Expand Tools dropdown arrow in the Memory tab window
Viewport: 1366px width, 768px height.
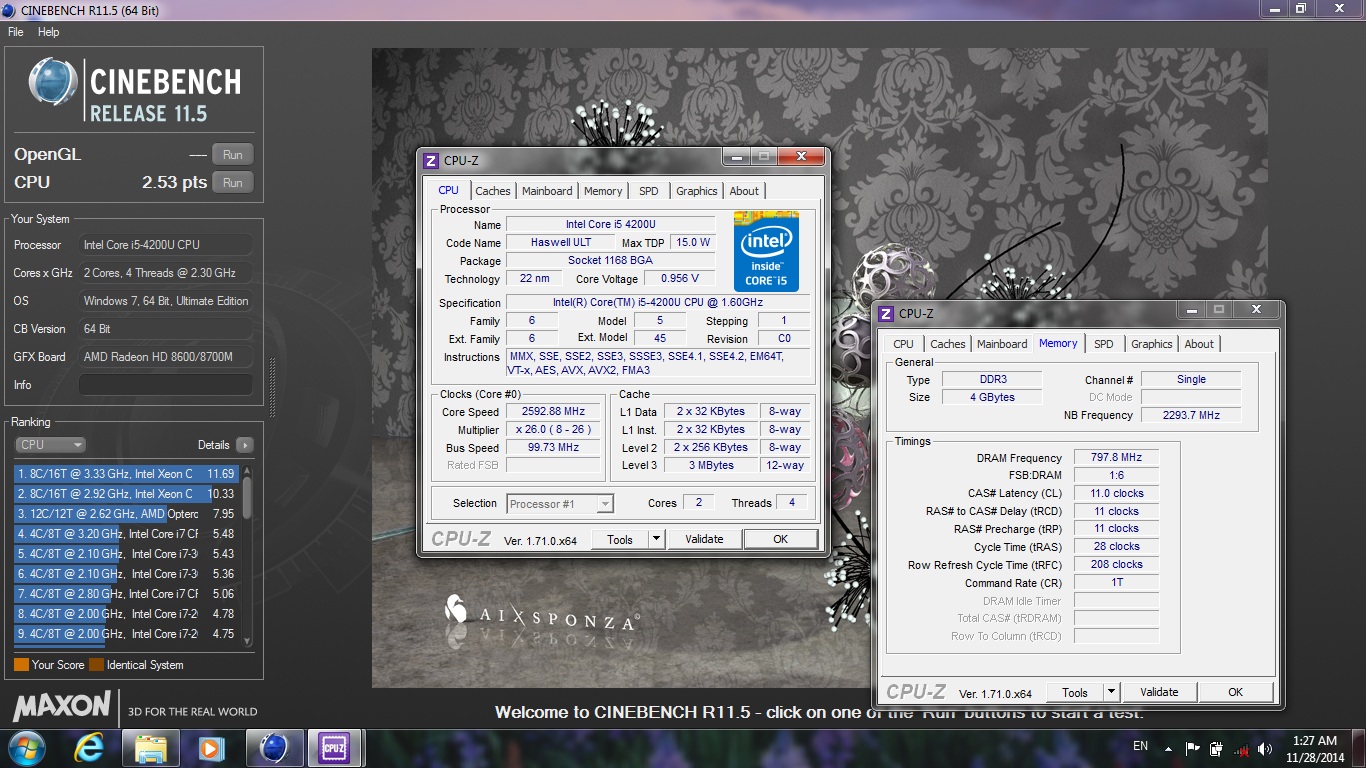[x=1112, y=692]
